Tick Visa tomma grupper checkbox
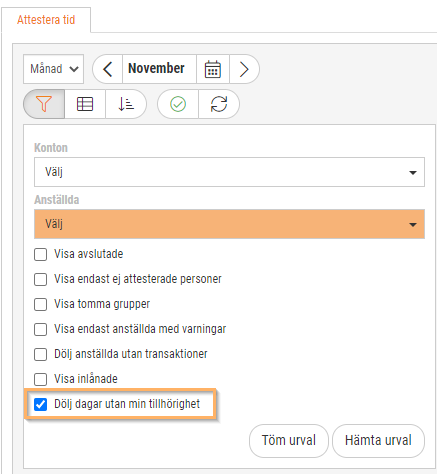This screenshot has width=437, height=474. point(41,304)
